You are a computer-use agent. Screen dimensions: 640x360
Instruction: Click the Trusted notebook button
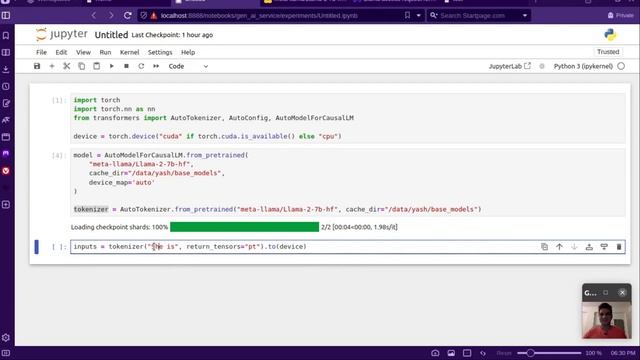pos(608,52)
